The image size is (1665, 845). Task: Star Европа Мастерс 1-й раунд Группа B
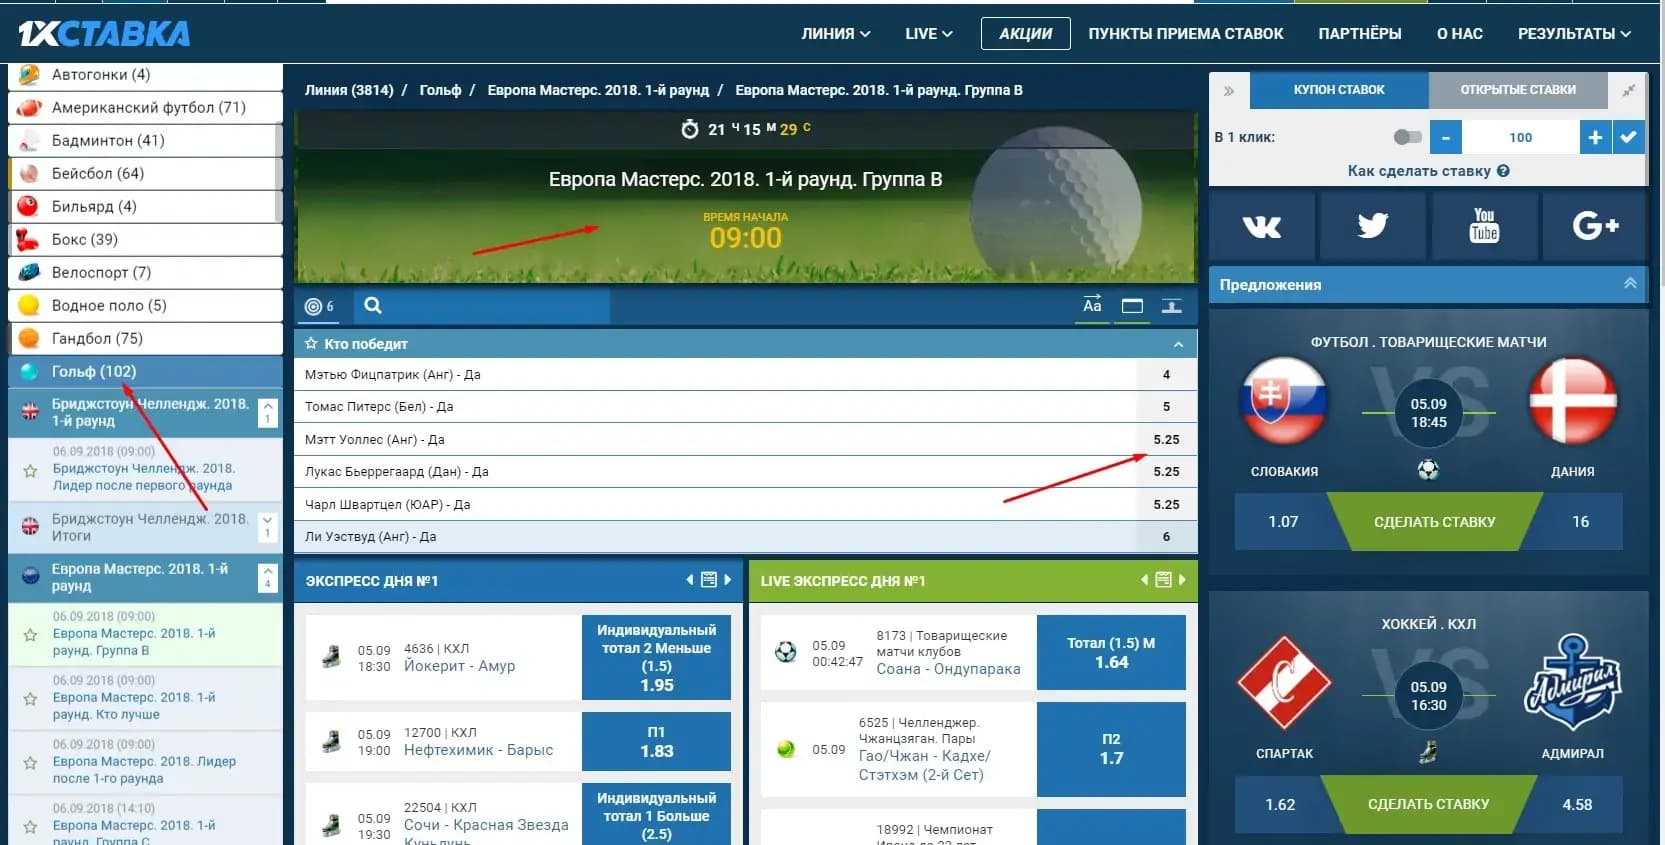[30, 635]
